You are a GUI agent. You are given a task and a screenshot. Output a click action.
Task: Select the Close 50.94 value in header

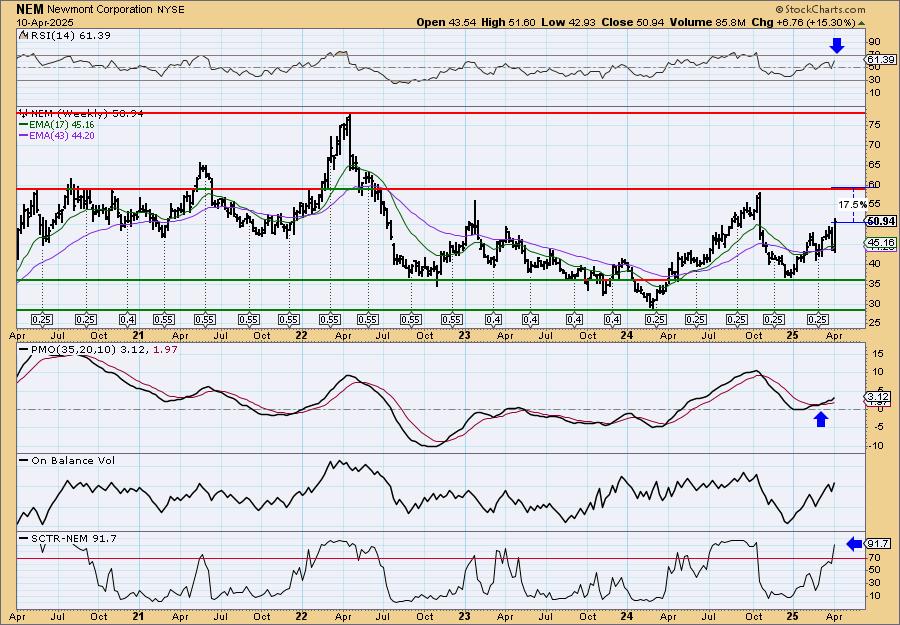click(632, 22)
